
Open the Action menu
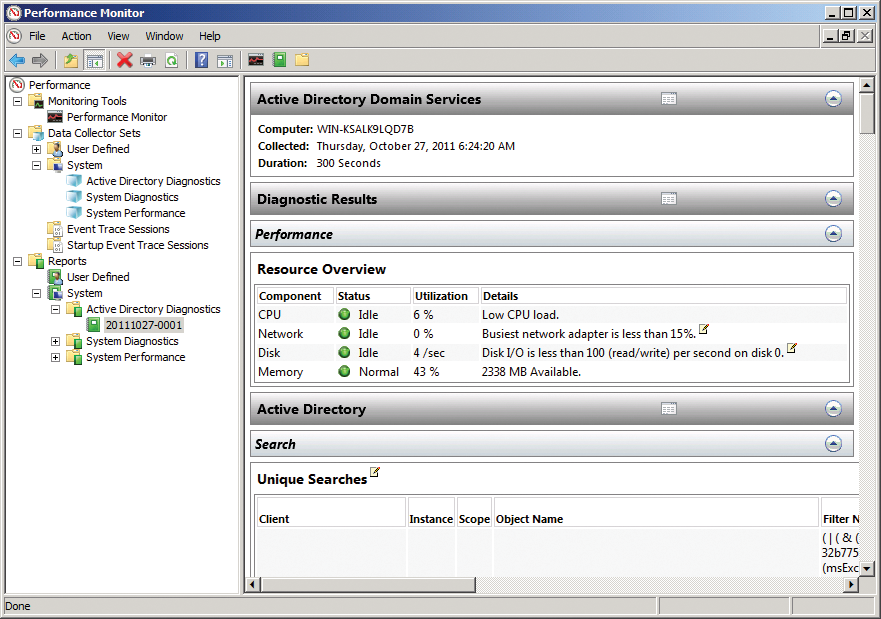[x=76, y=35]
